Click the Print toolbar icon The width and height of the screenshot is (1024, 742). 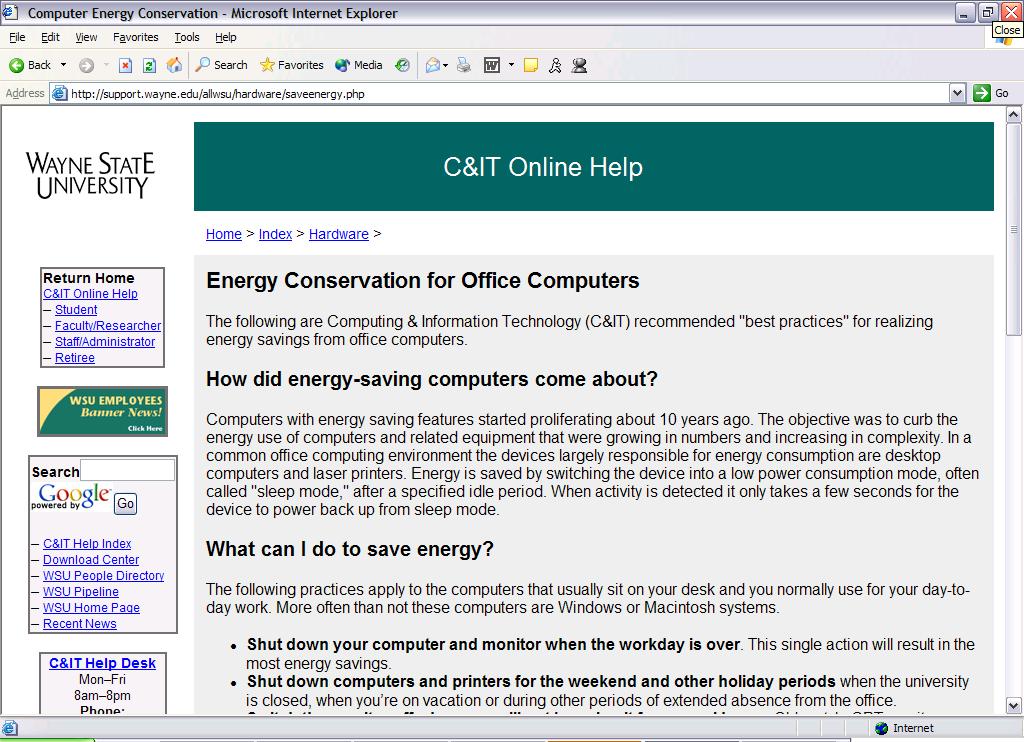[x=464, y=65]
